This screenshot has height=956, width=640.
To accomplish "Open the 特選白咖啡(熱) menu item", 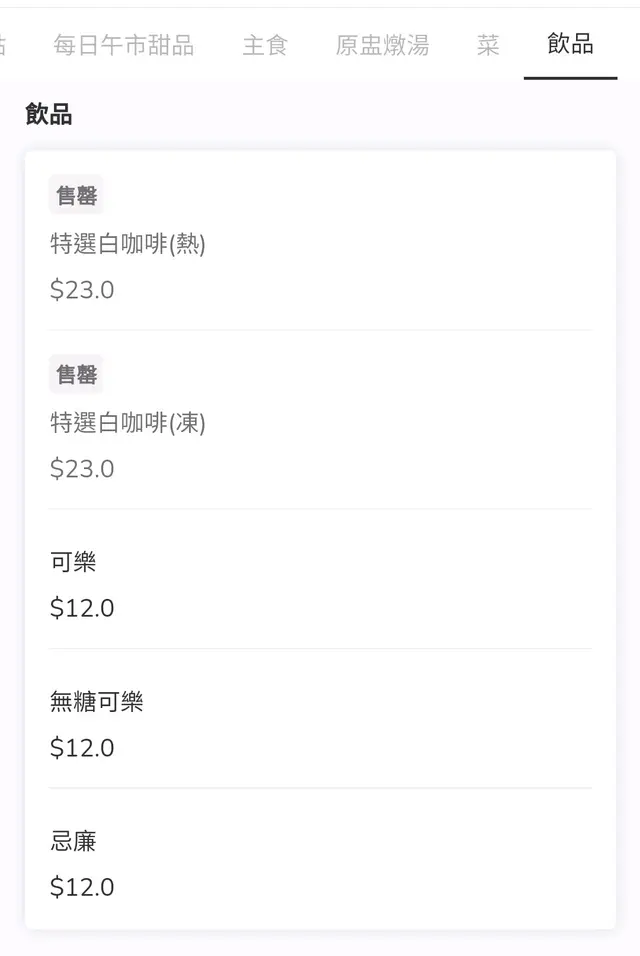I will (128, 243).
